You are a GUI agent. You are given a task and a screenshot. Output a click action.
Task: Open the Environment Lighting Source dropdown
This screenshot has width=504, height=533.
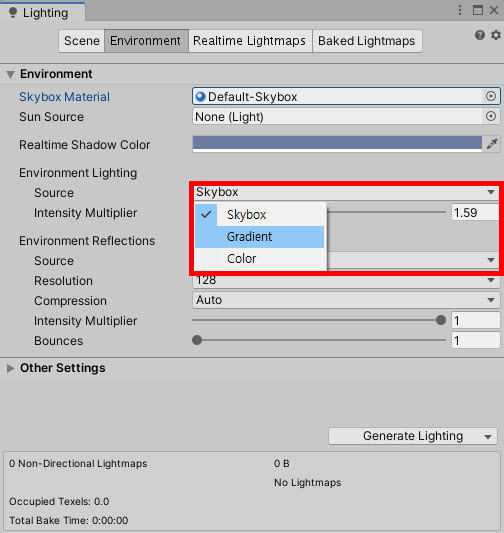click(346, 192)
